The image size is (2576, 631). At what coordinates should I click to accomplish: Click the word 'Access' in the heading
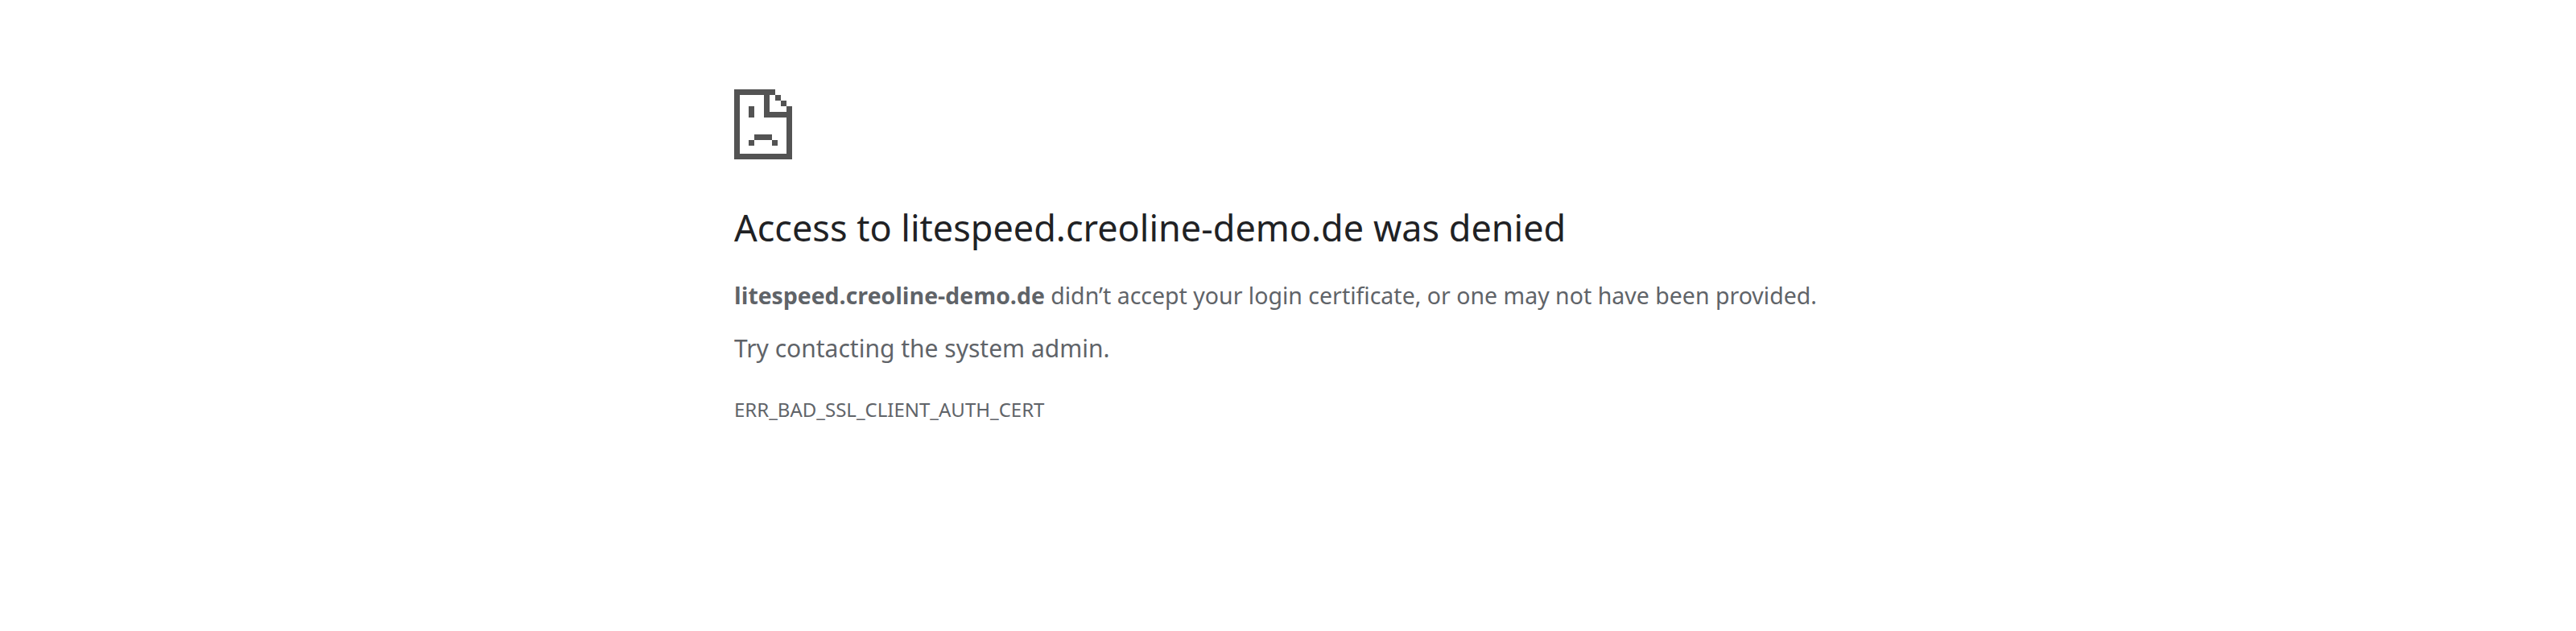point(790,229)
